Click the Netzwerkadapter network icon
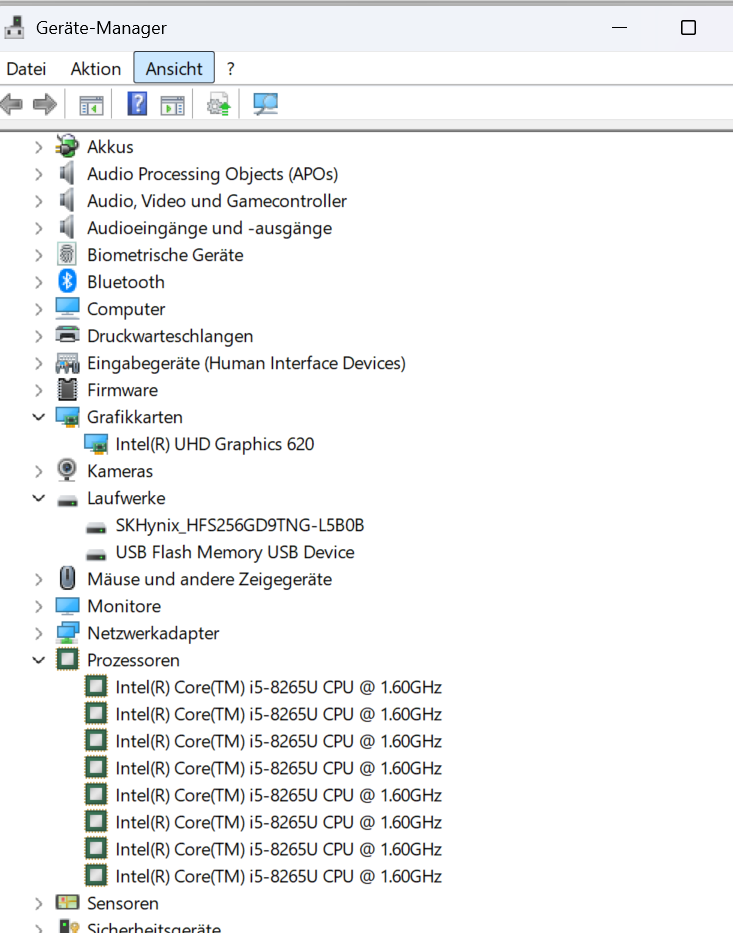Viewport: 733px width, 933px height. tap(67, 633)
